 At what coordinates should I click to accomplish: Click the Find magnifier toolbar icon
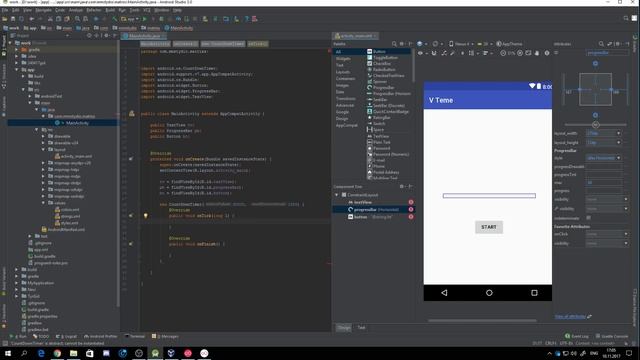[x=77, y=19]
